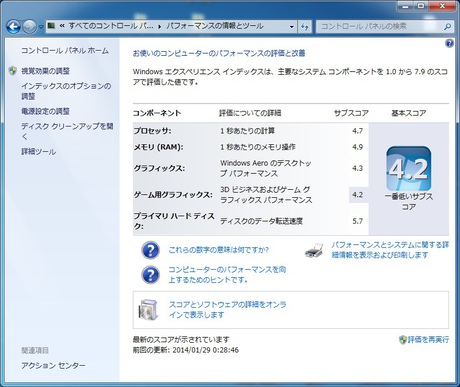Open アクション センター link
Screen dimensions: 460x387
pyautogui.click(x=53, y=365)
